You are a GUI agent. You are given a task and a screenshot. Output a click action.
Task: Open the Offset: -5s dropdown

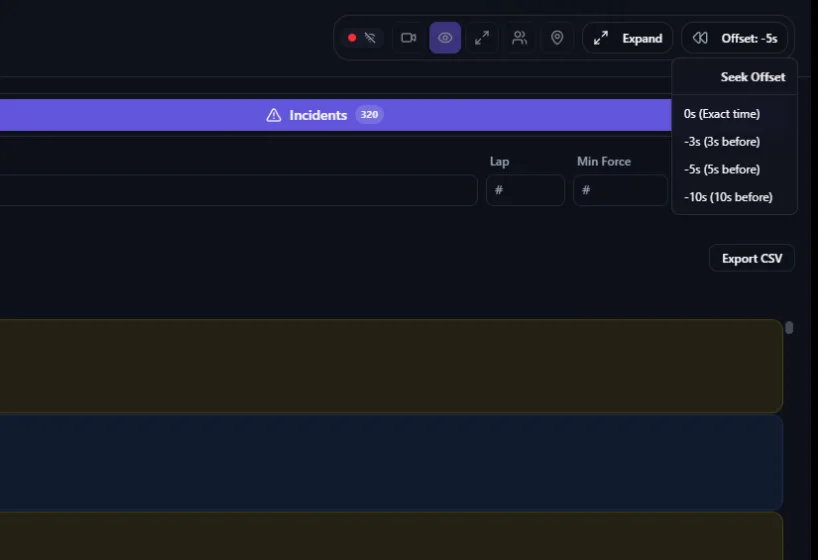pyautogui.click(x=735, y=38)
